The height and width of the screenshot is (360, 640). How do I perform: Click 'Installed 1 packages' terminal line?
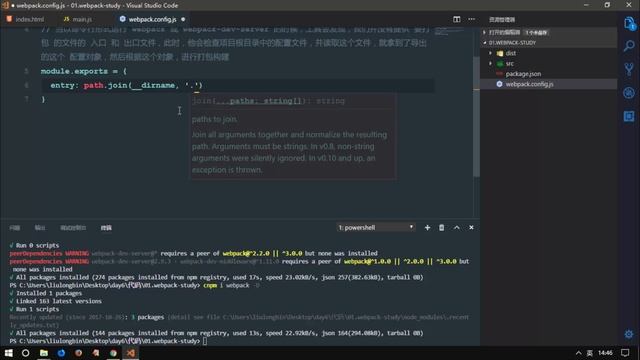tap(46, 293)
